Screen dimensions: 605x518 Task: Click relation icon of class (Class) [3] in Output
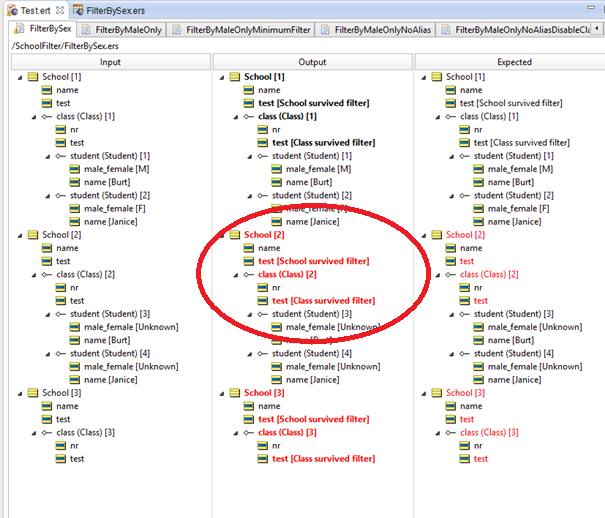(x=249, y=433)
